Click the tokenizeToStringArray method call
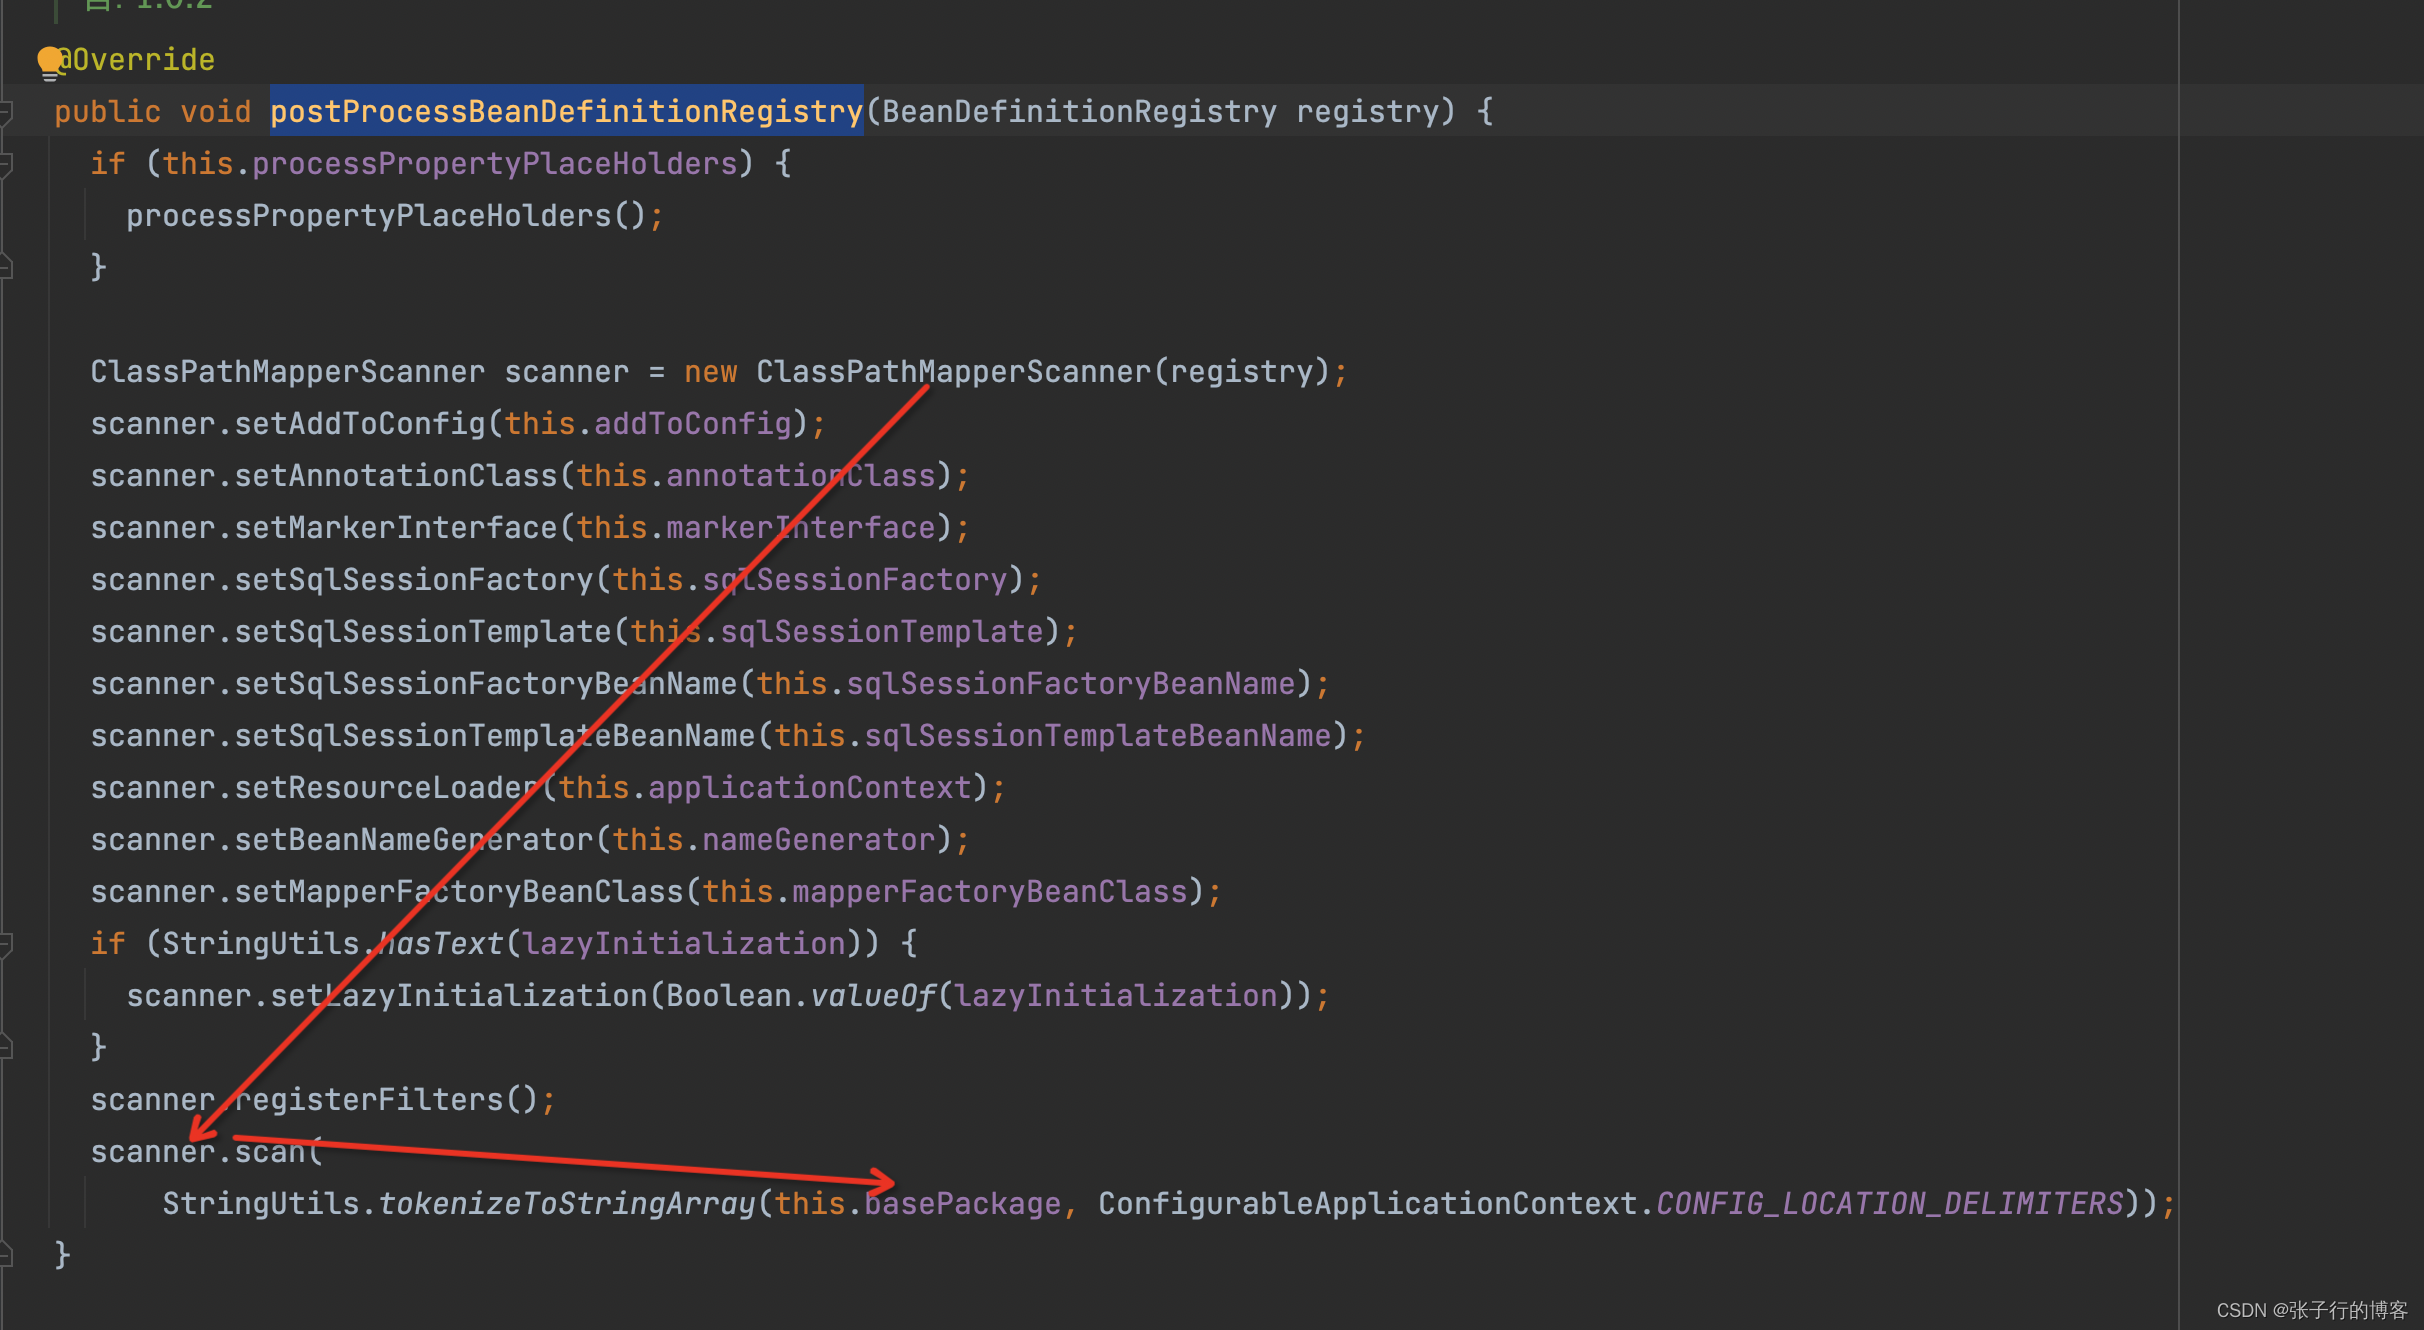This screenshot has height=1330, width=2424. click(566, 1203)
